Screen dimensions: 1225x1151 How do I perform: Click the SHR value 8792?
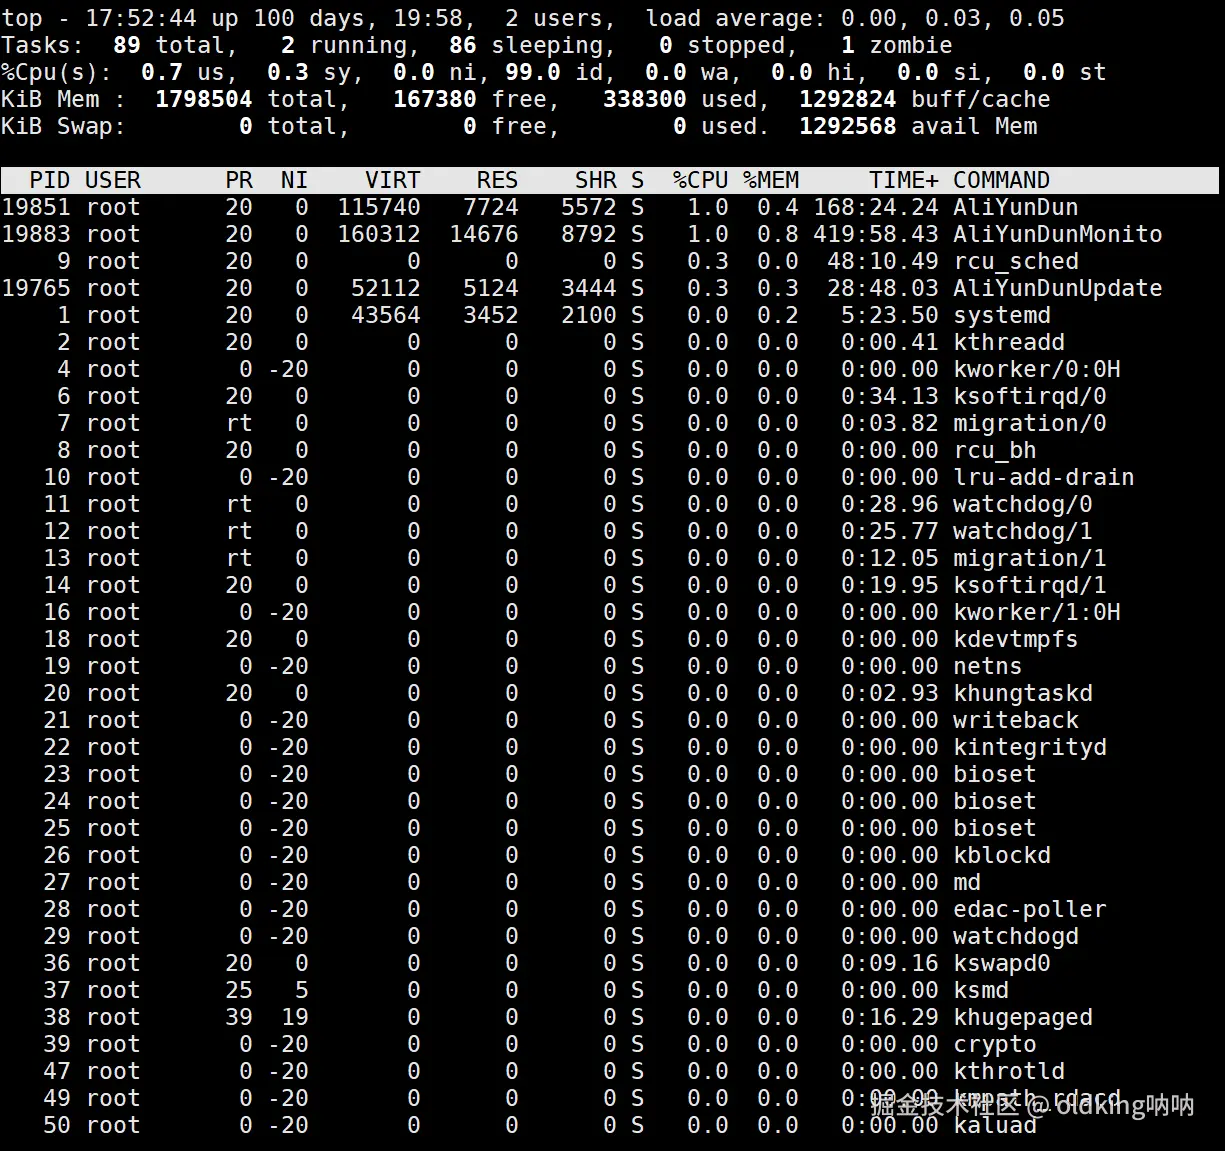[589, 234]
